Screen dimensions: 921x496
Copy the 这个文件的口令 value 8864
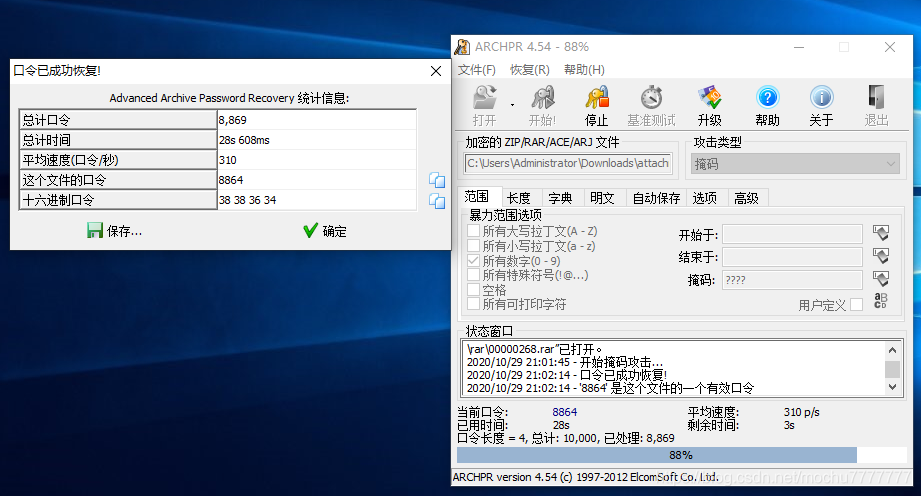click(x=436, y=180)
